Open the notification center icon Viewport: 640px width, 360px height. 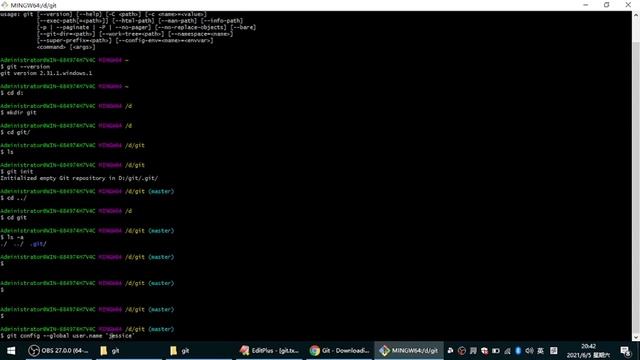pos(625,351)
